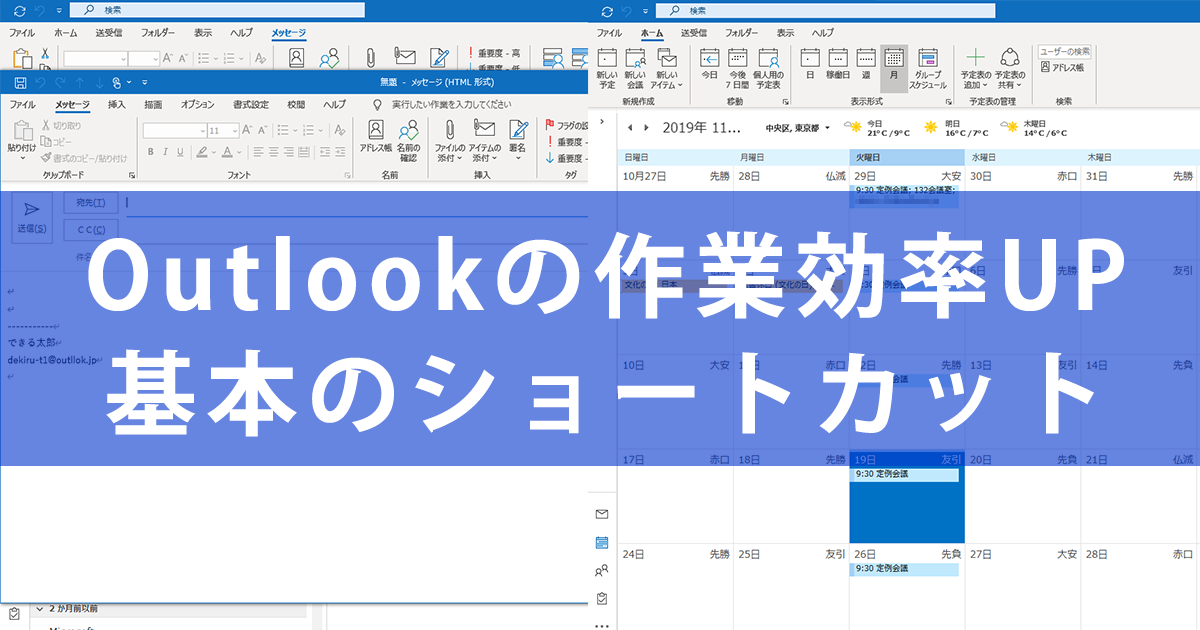Open 描画 tab in message window

[153, 104]
